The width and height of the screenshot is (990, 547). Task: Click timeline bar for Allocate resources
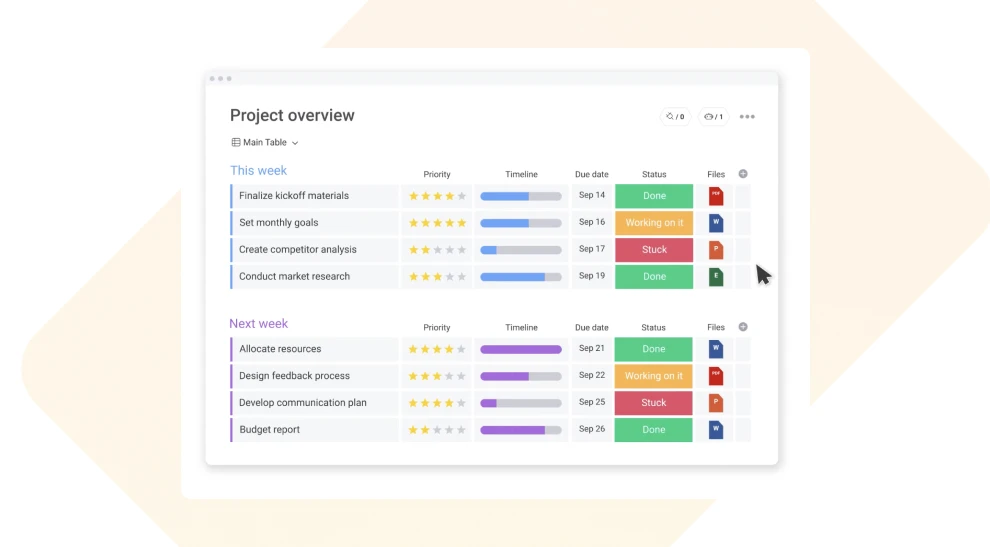521,349
